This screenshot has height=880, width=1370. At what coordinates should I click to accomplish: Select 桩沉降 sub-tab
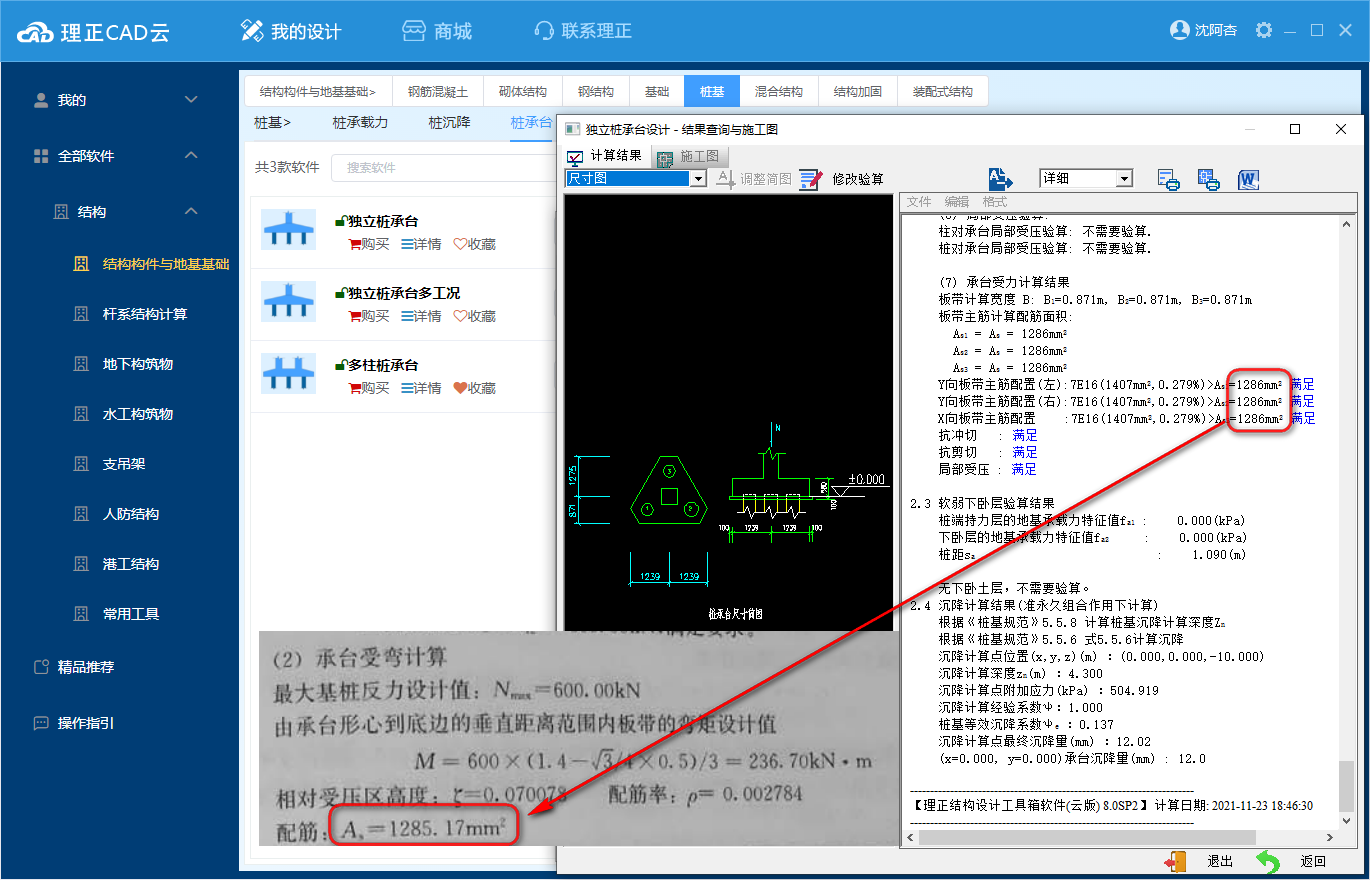(449, 123)
